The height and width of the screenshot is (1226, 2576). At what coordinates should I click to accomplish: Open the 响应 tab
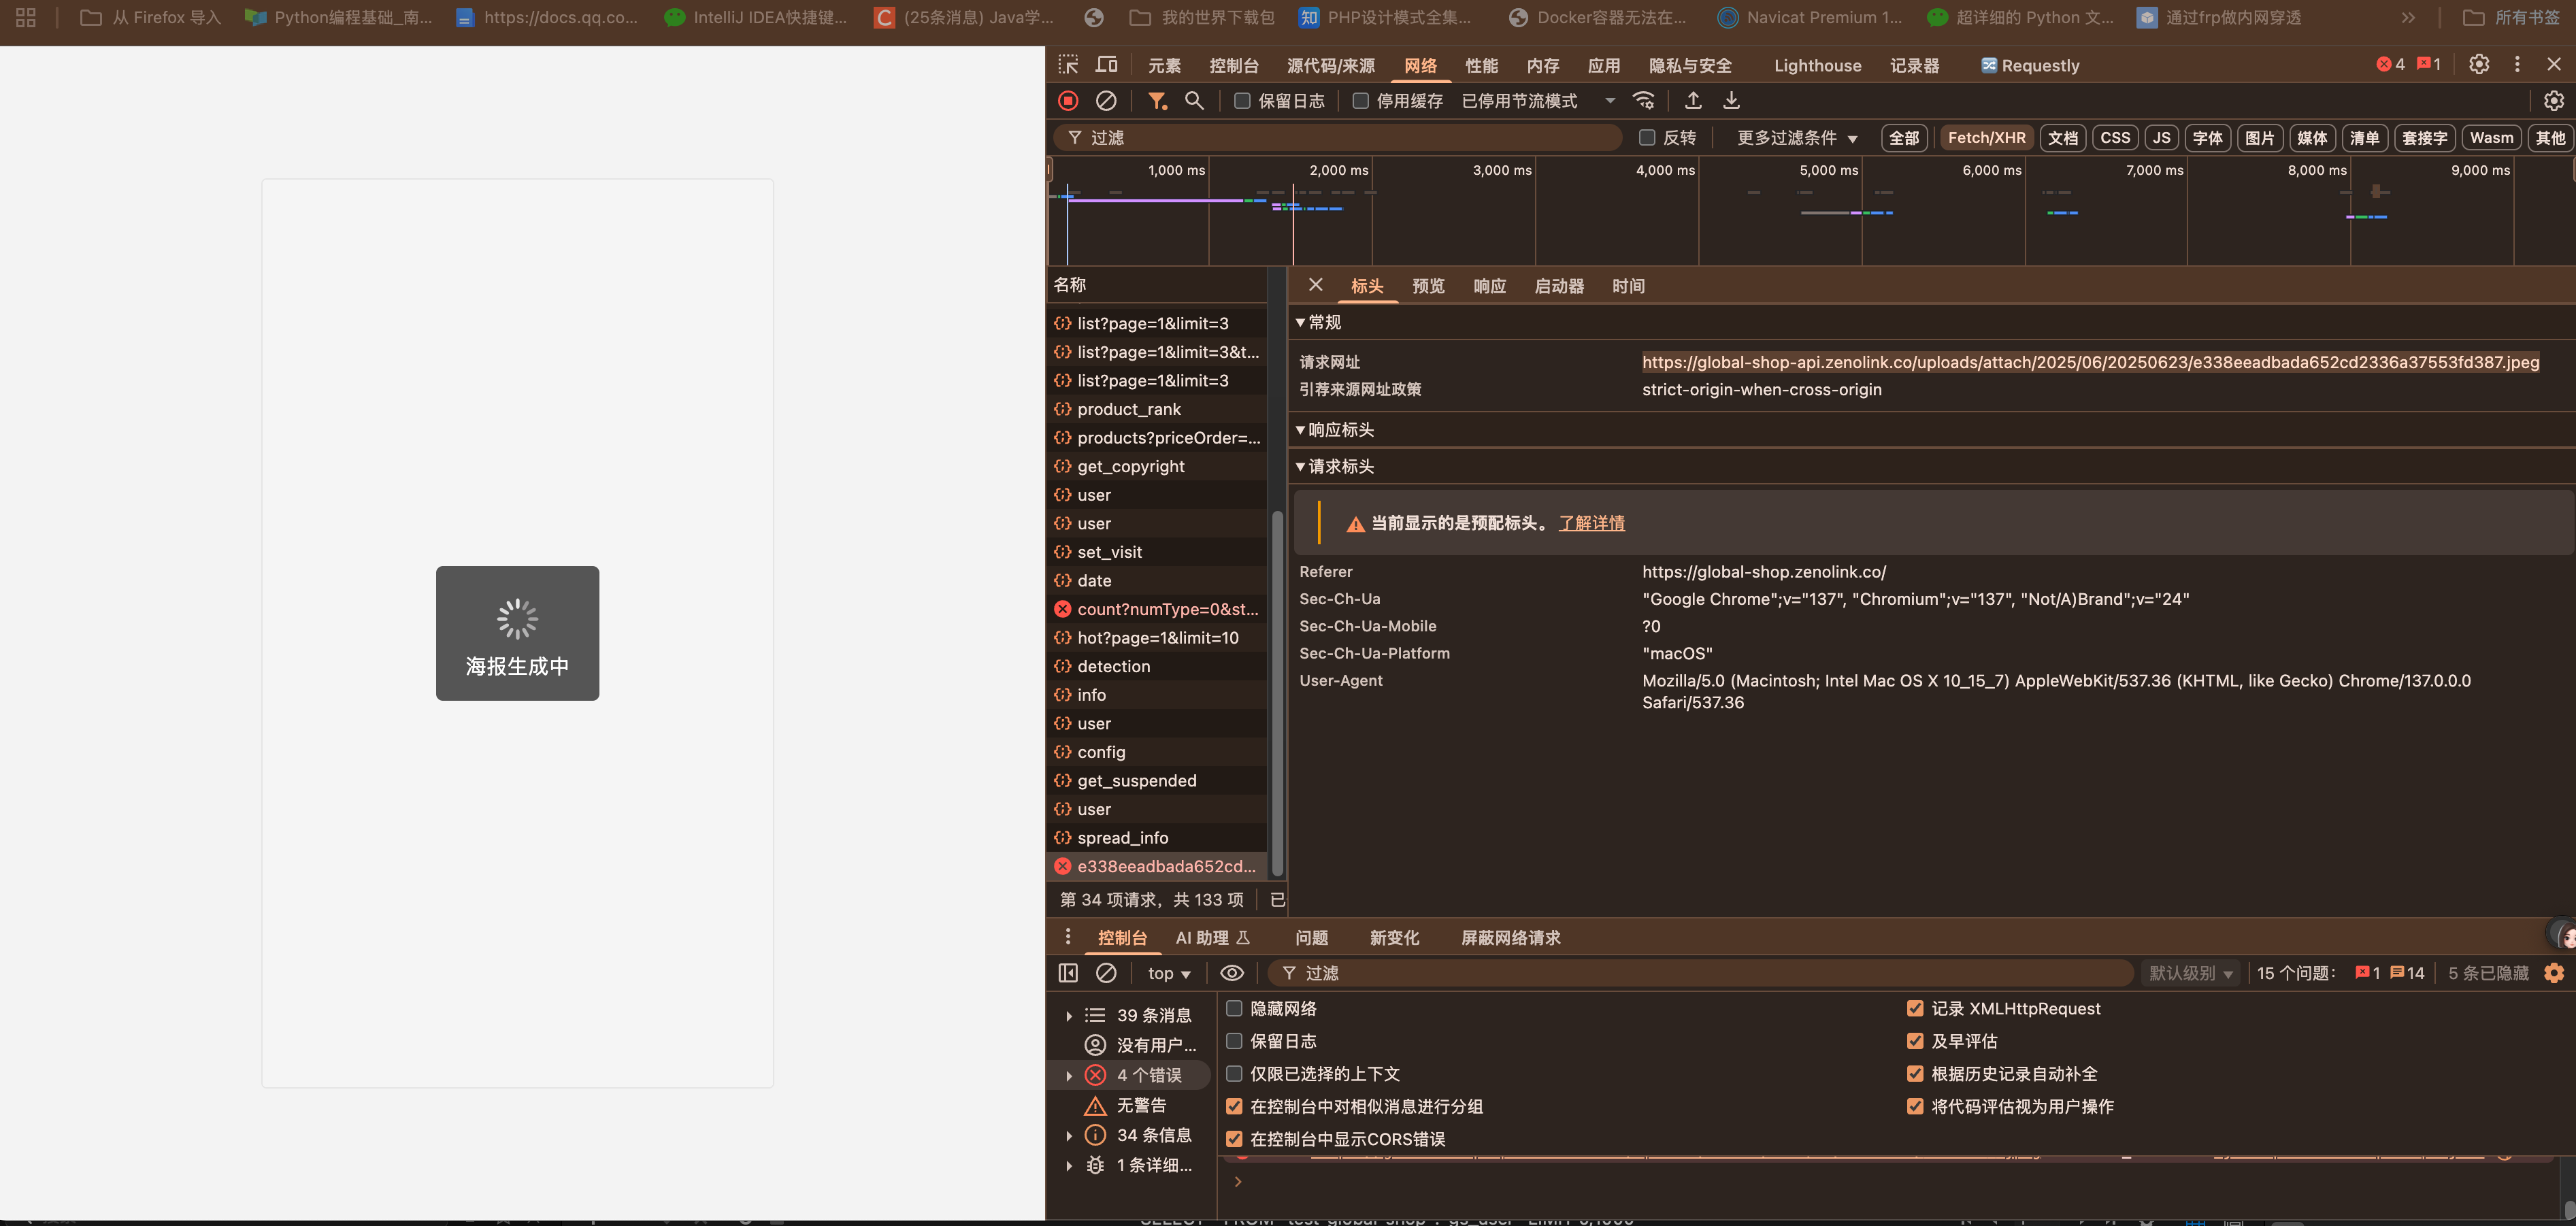click(1490, 286)
